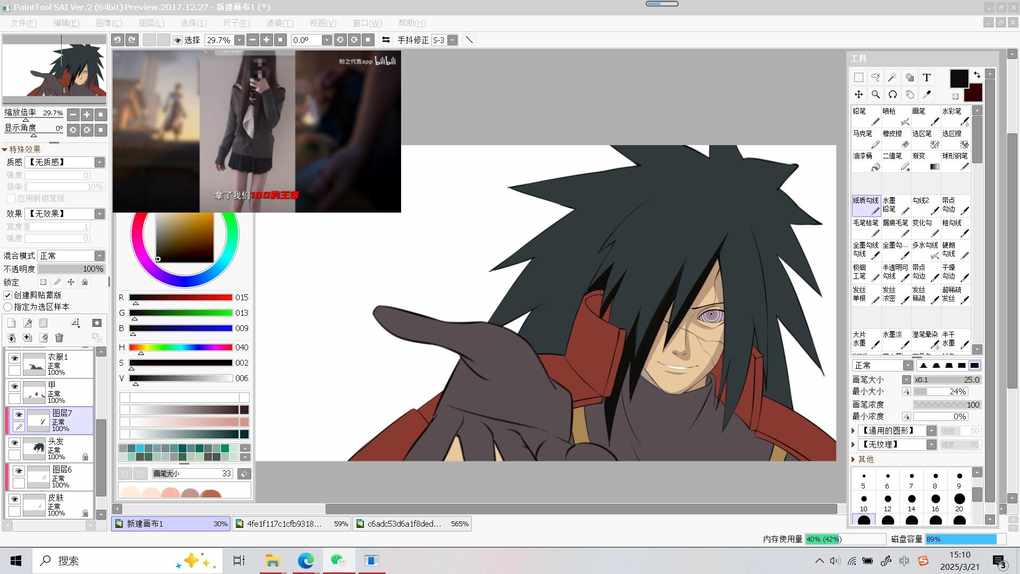Hide the 头发 layer
The width and height of the screenshot is (1020, 574).
coord(14,442)
